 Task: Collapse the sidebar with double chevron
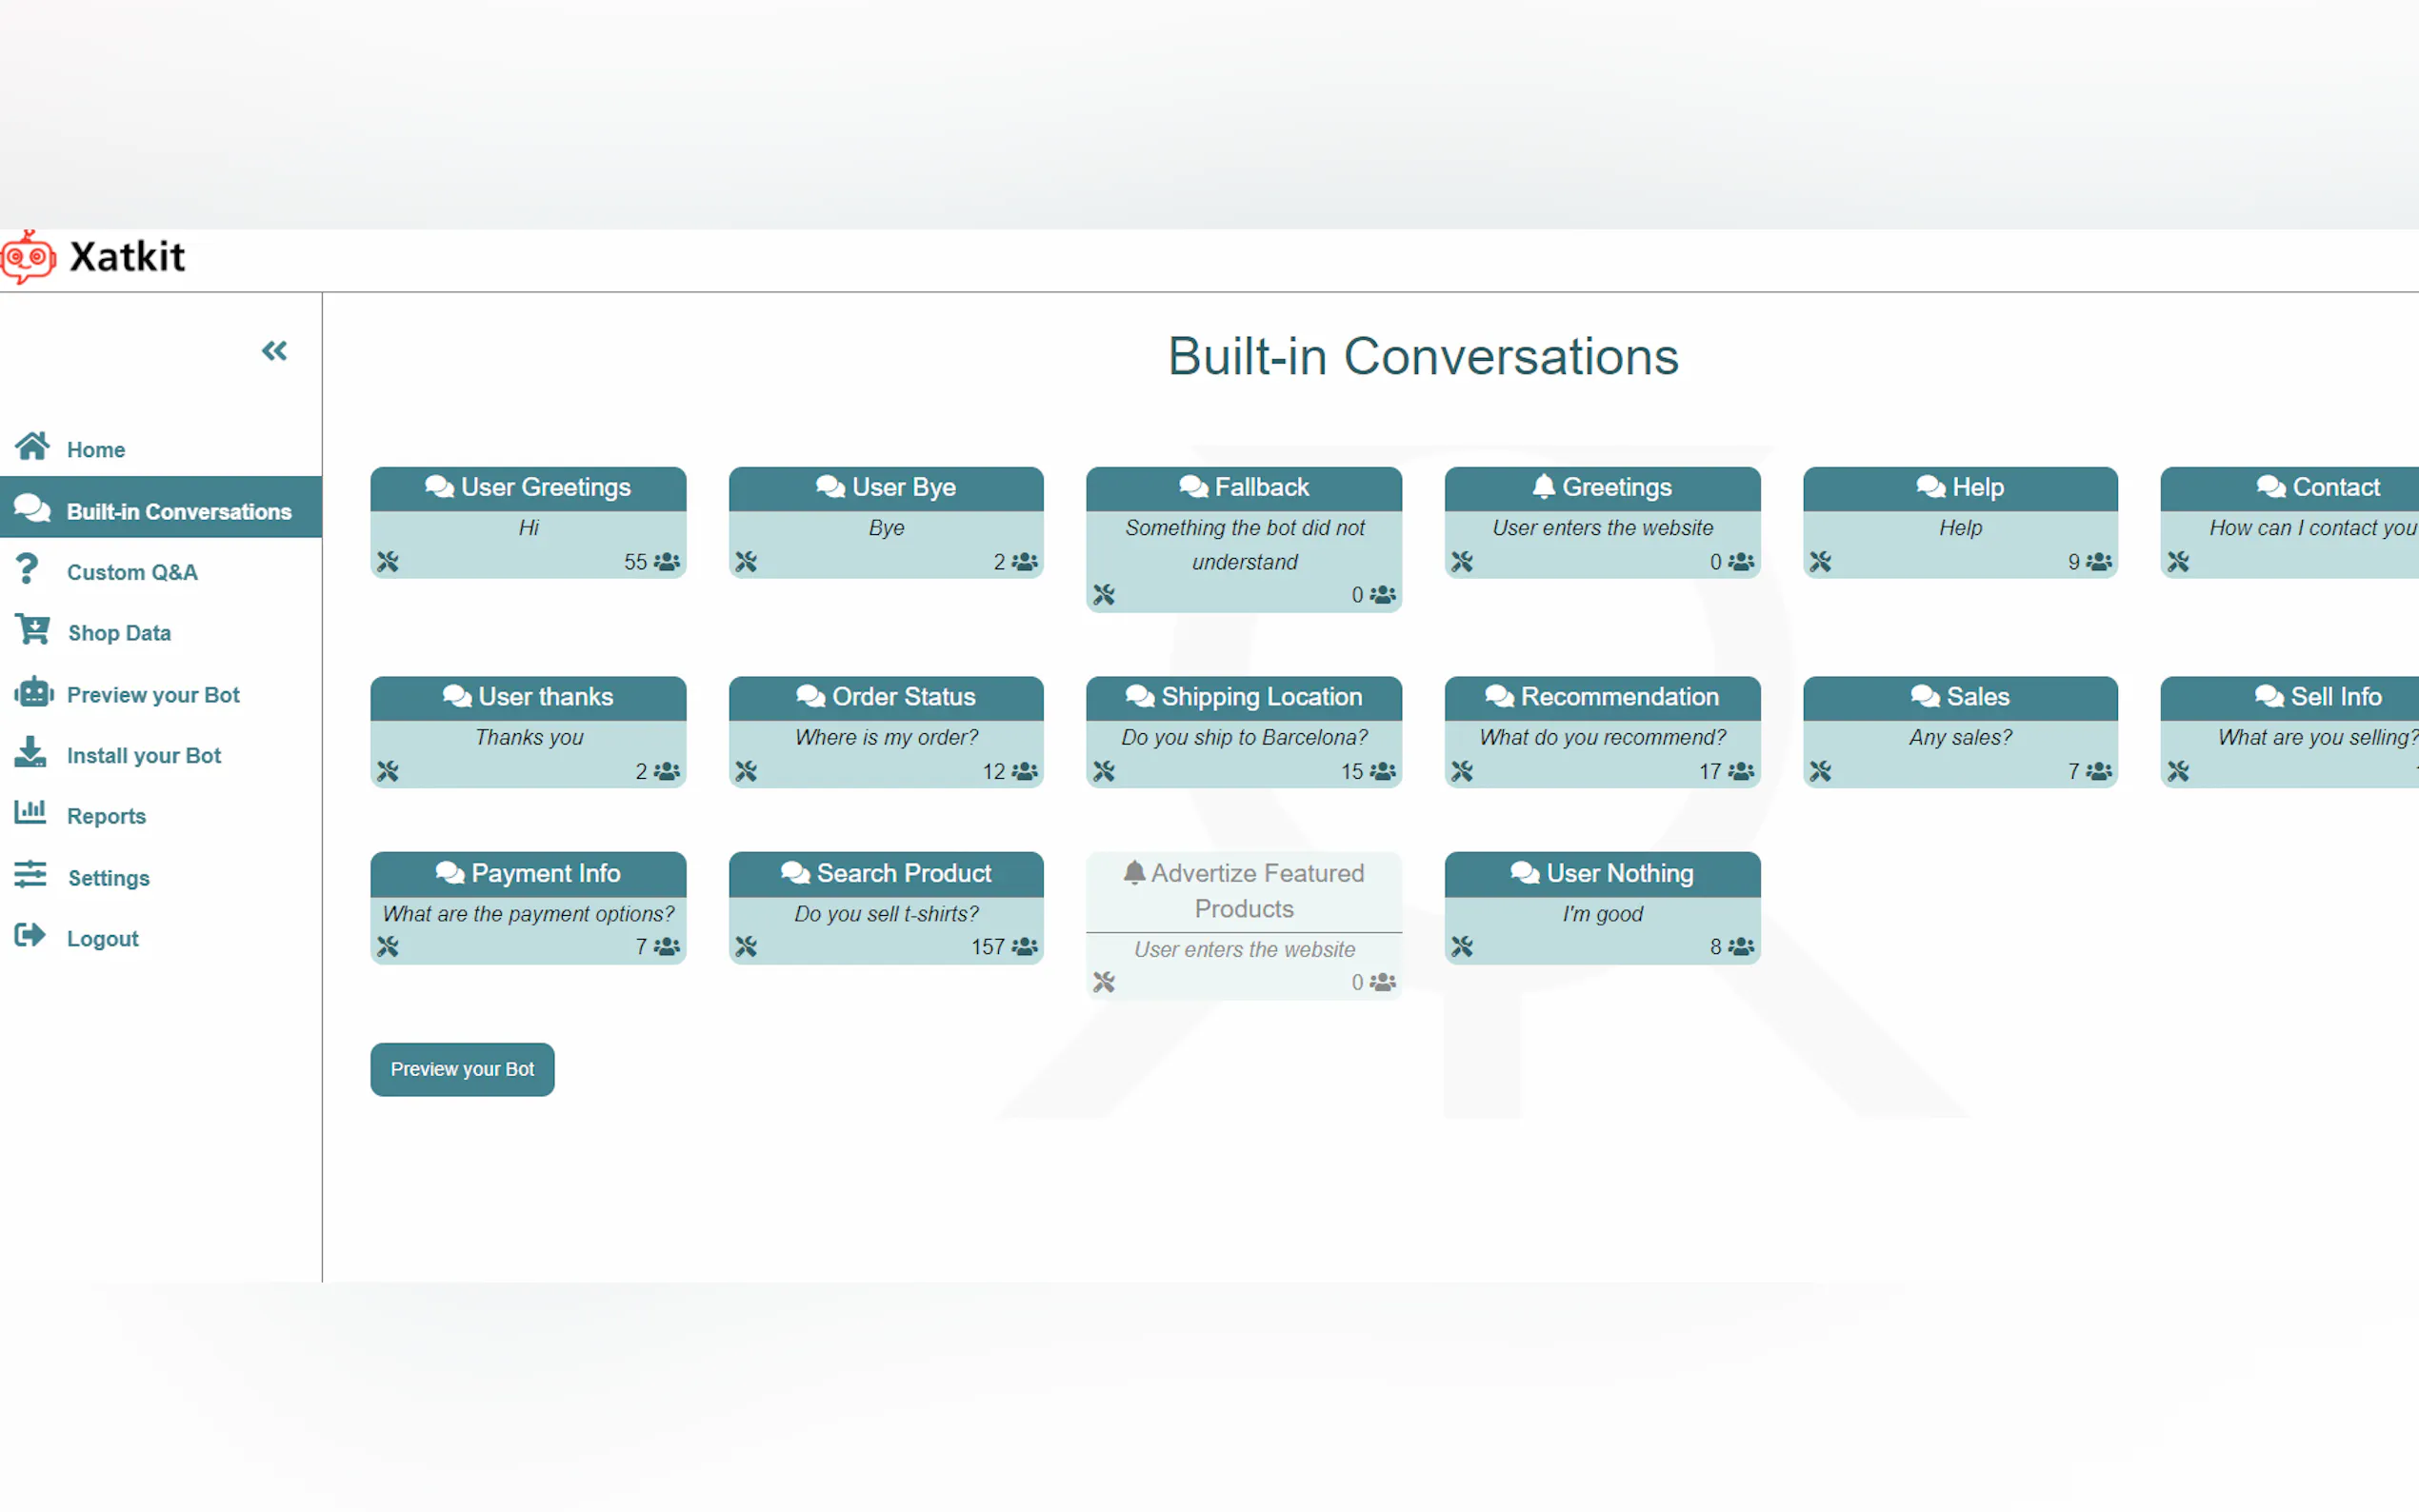point(274,351)
